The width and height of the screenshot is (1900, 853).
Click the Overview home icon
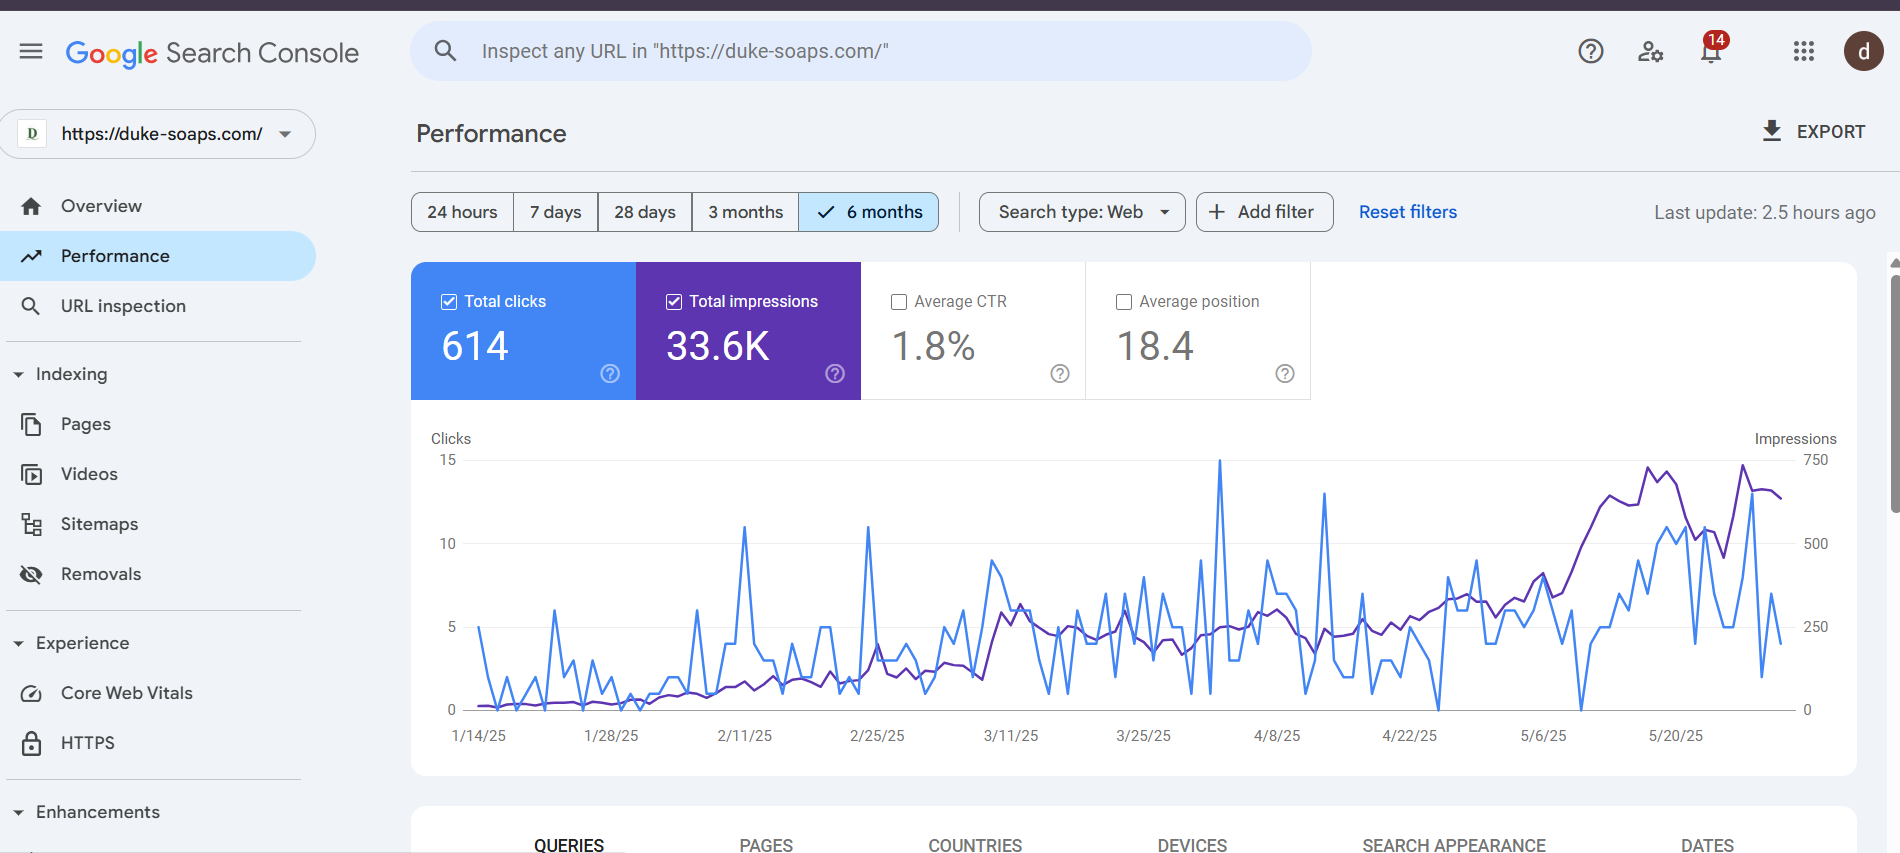pos(31,206)
